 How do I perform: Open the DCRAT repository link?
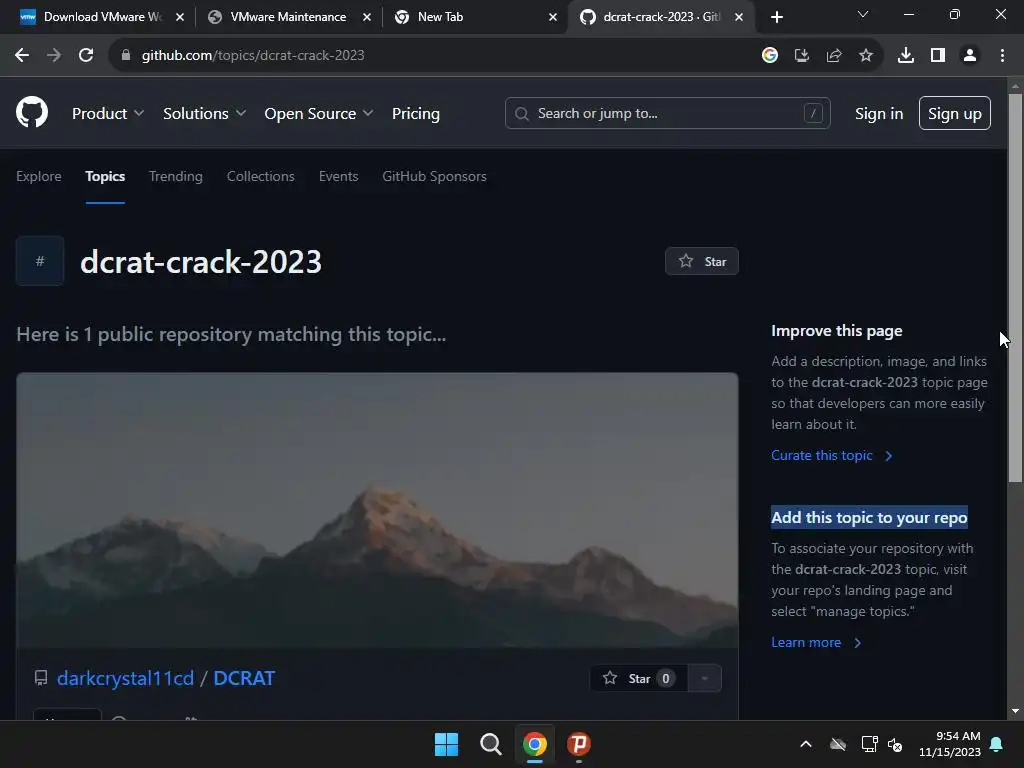[244, 678]
